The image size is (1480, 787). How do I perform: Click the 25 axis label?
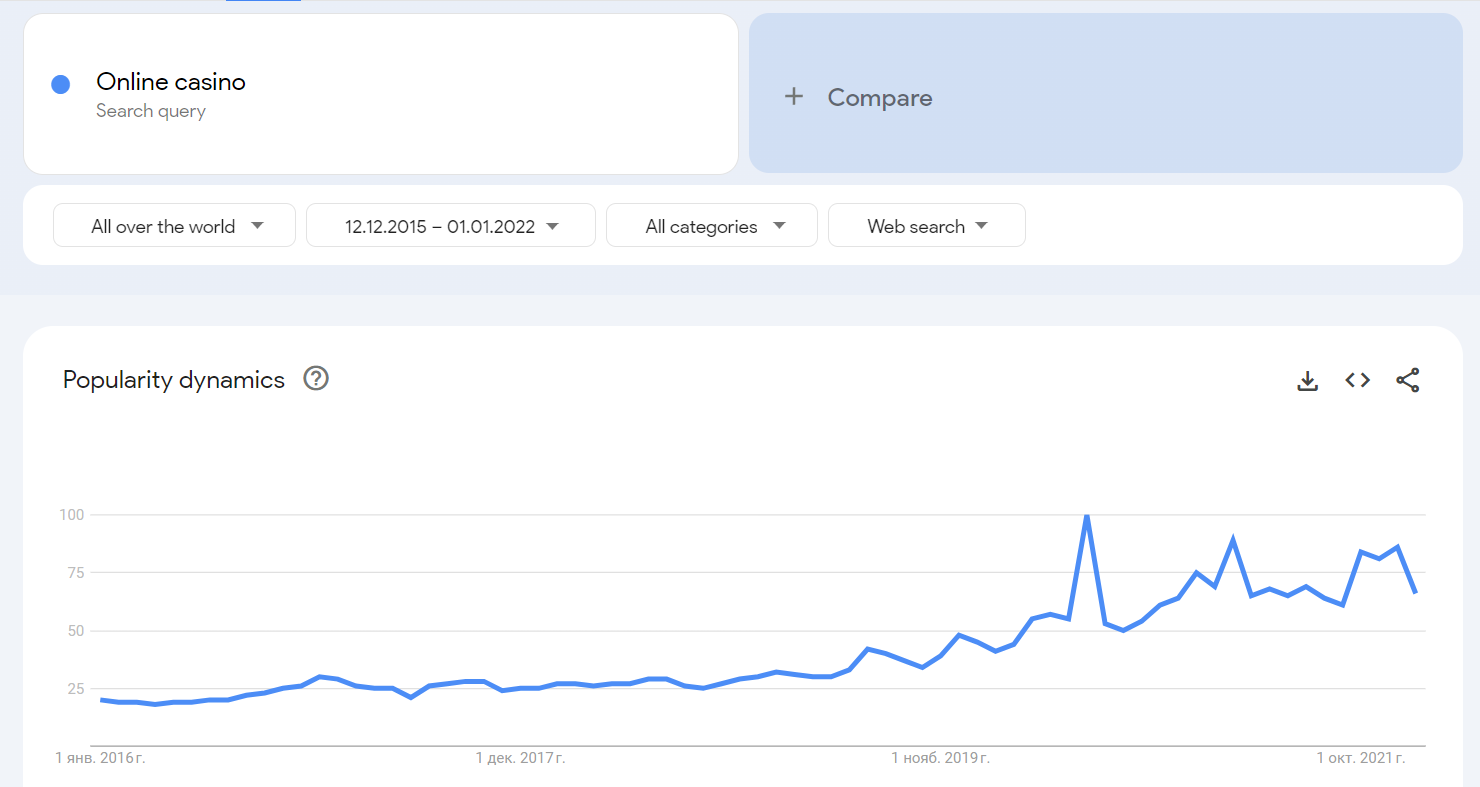76,689
